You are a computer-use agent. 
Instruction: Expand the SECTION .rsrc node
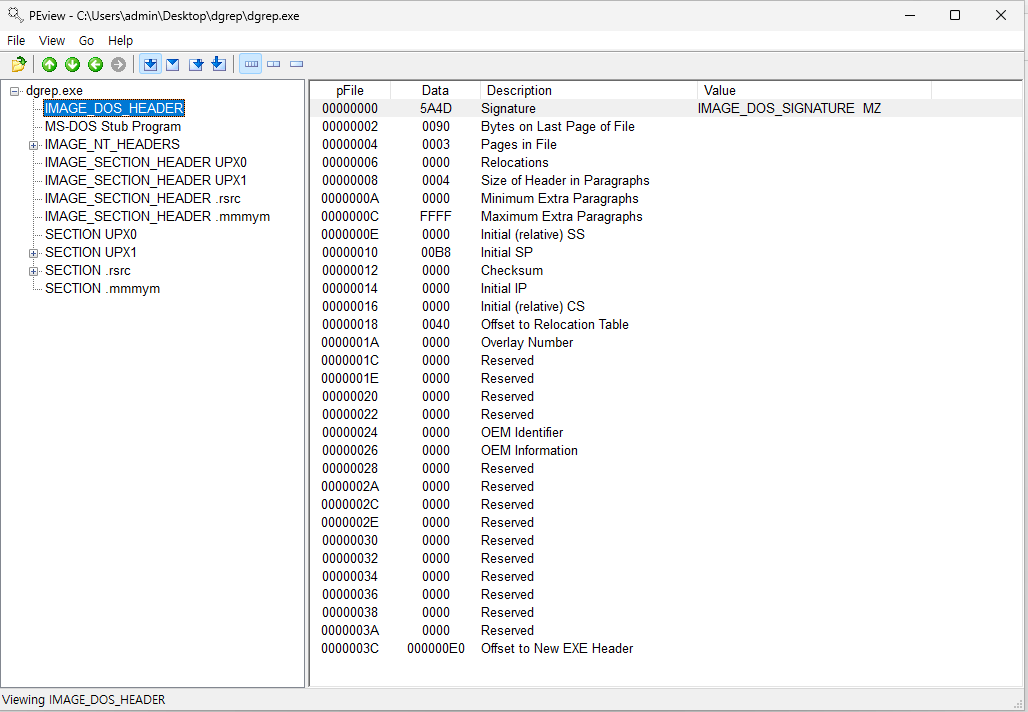(x=33, y=271)
